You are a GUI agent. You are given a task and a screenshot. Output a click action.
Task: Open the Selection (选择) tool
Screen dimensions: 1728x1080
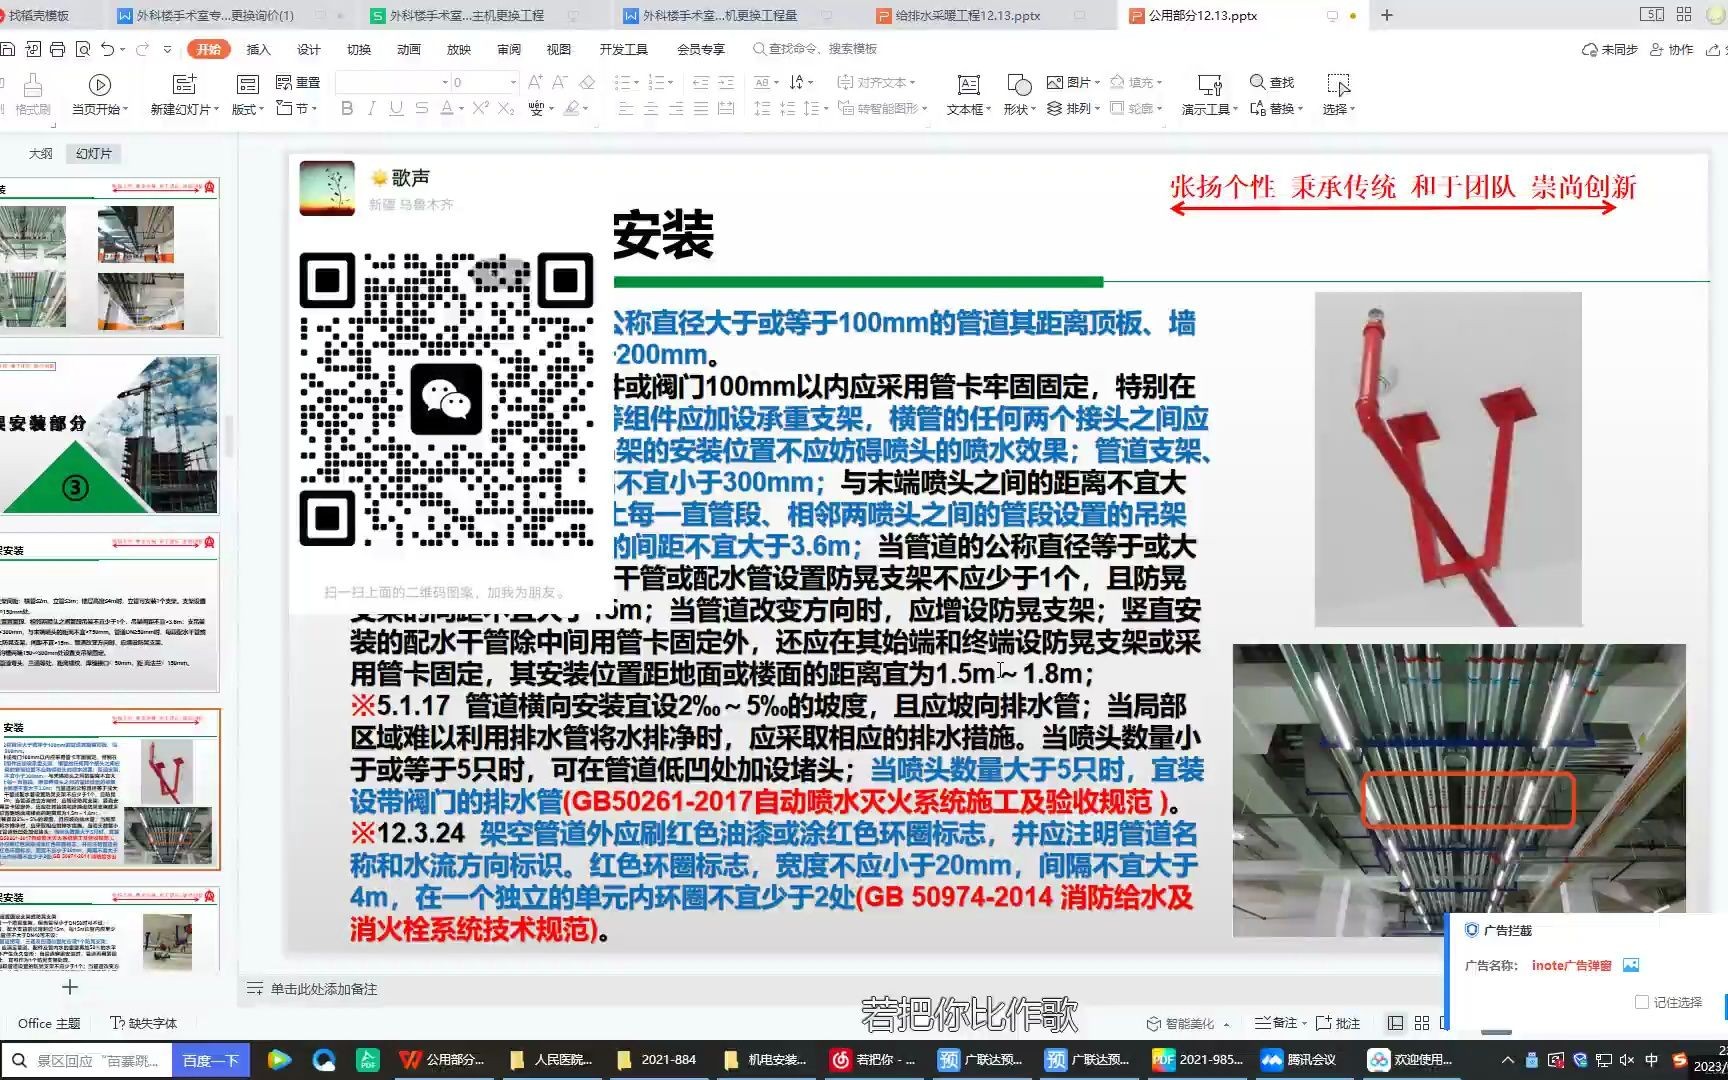1338,94
